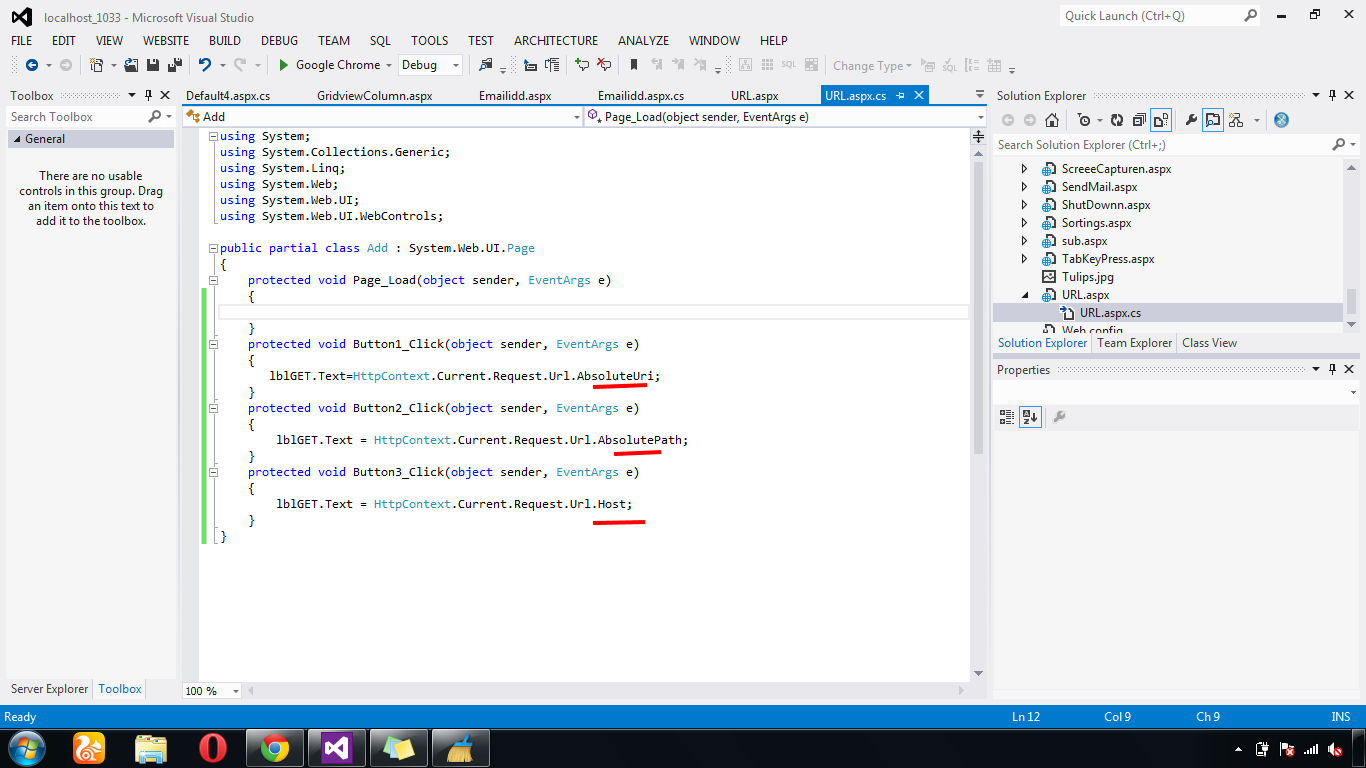
Task: Click the New Project toolbar icon
Action: pos(96,65)
